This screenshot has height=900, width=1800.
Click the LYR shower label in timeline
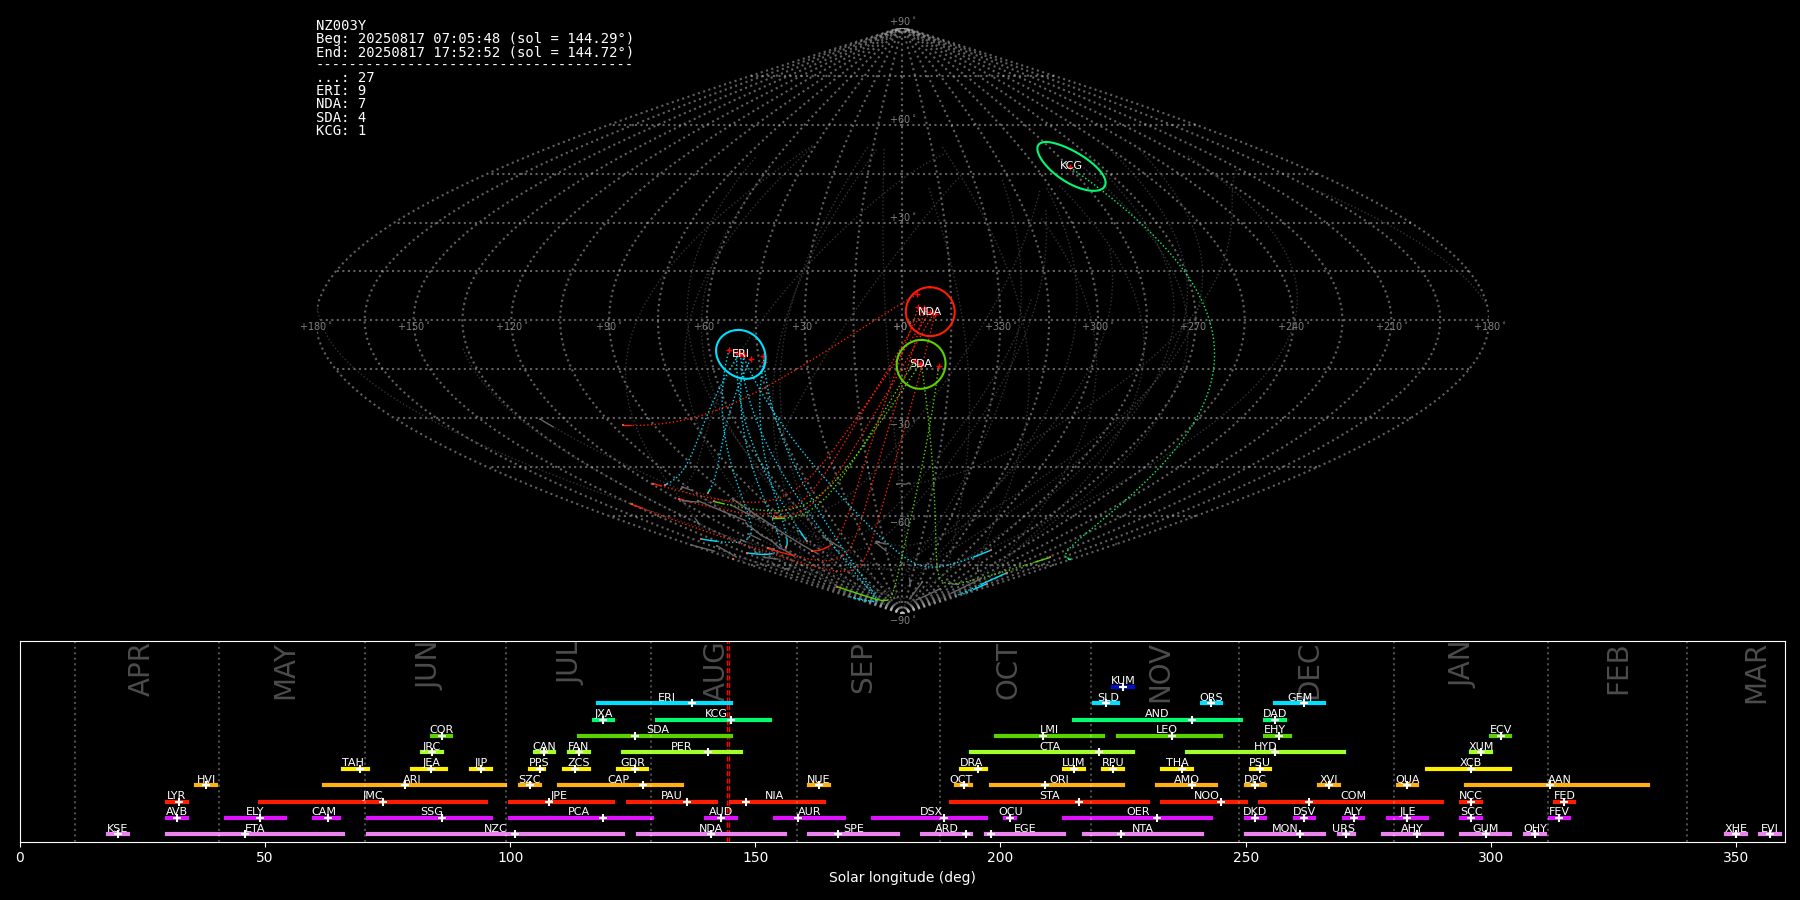tap(176, 796)
